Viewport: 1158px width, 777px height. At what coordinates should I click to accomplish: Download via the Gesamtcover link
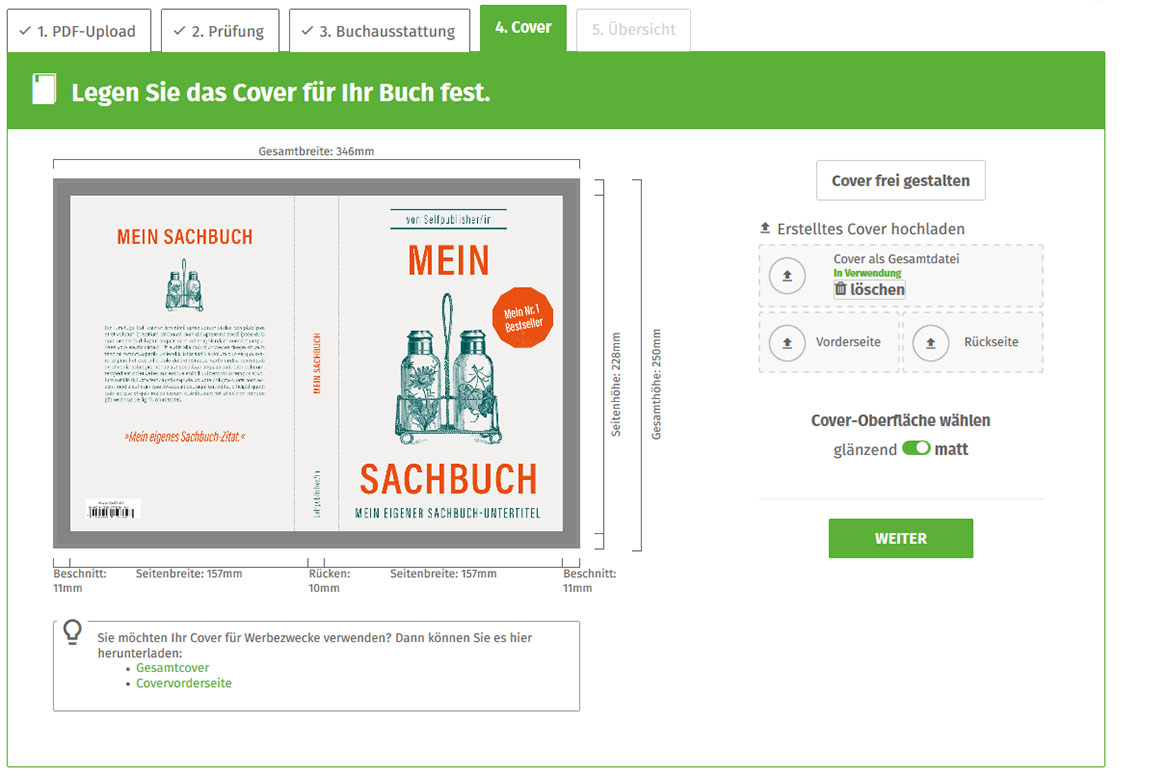[173, 668]
